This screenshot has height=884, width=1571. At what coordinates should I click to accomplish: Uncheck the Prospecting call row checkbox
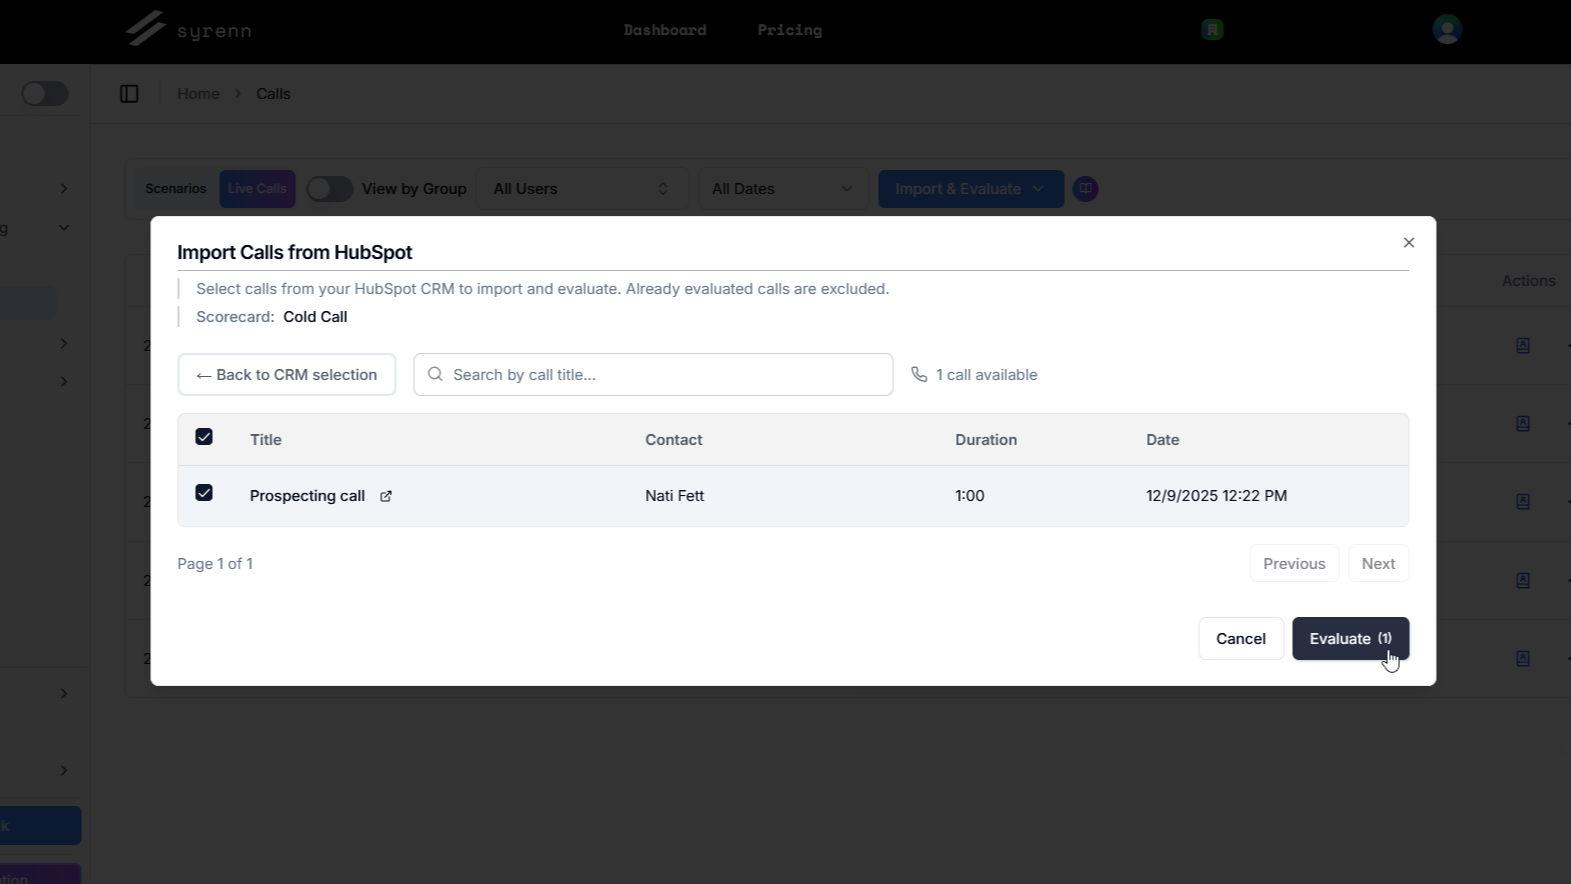click(204, 493)
